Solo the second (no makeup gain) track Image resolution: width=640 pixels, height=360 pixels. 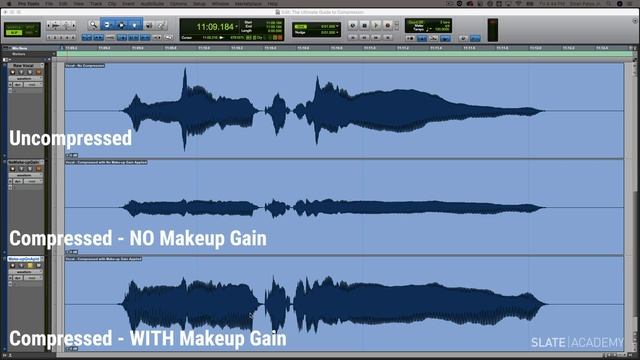click(30, 169)
